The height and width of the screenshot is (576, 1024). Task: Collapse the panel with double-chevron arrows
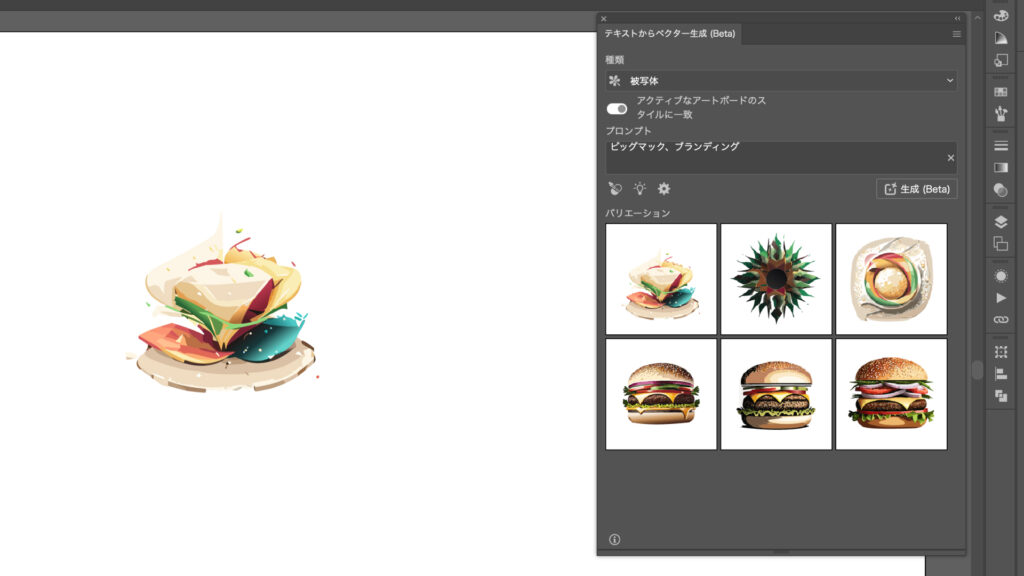pyautogui.click(x=957, y=18)
